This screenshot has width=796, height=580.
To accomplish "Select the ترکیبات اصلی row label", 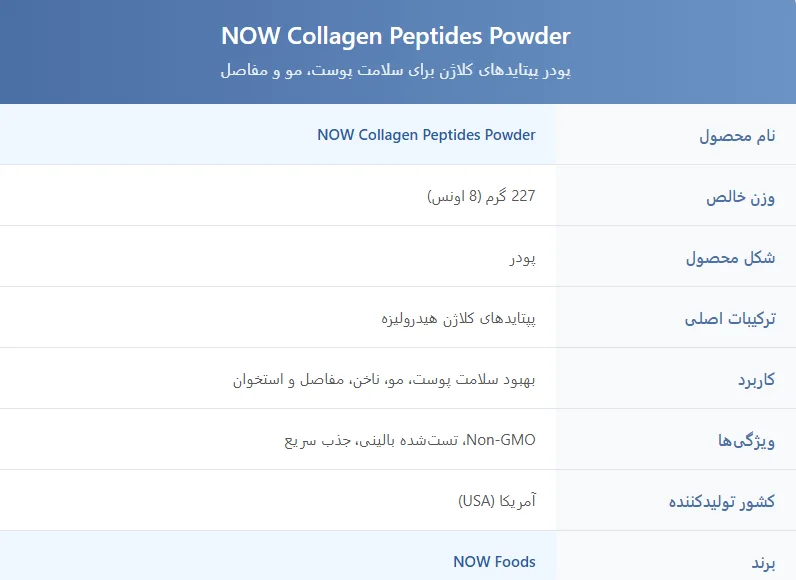I will click(x=730, y=319).
